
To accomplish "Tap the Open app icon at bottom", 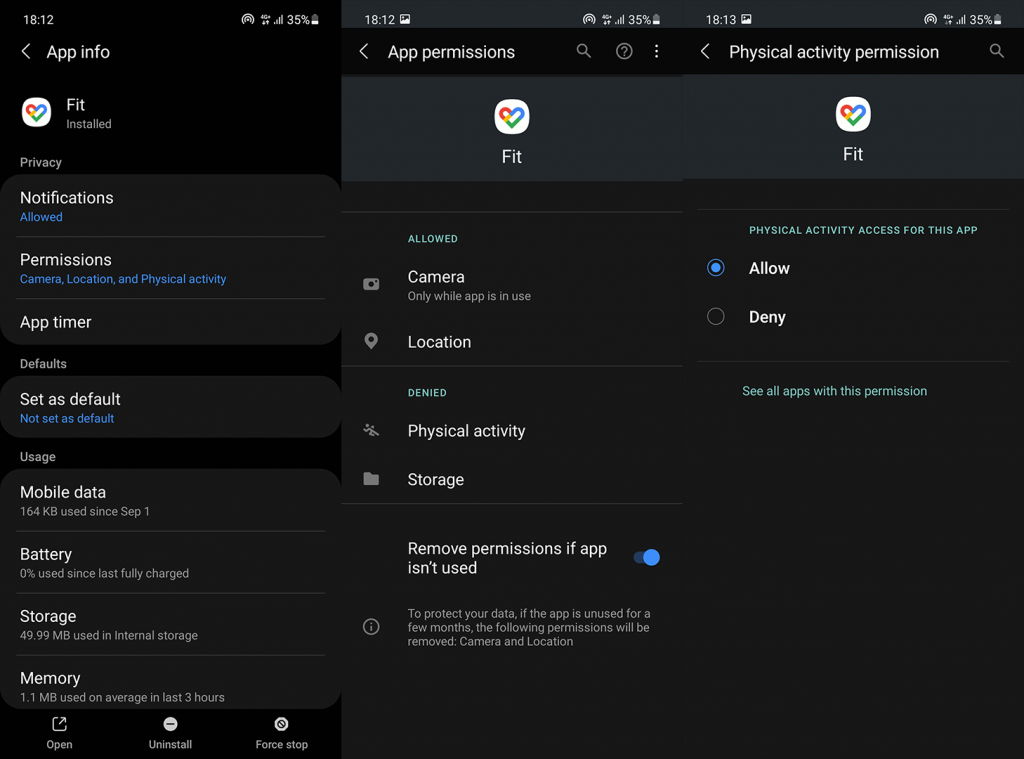I will (59, 724).
